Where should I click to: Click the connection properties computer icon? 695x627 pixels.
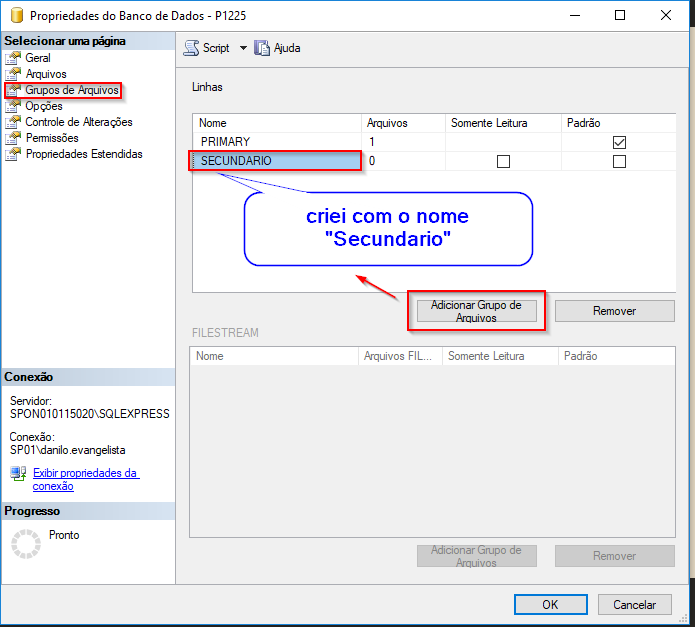tap(18, 473)
